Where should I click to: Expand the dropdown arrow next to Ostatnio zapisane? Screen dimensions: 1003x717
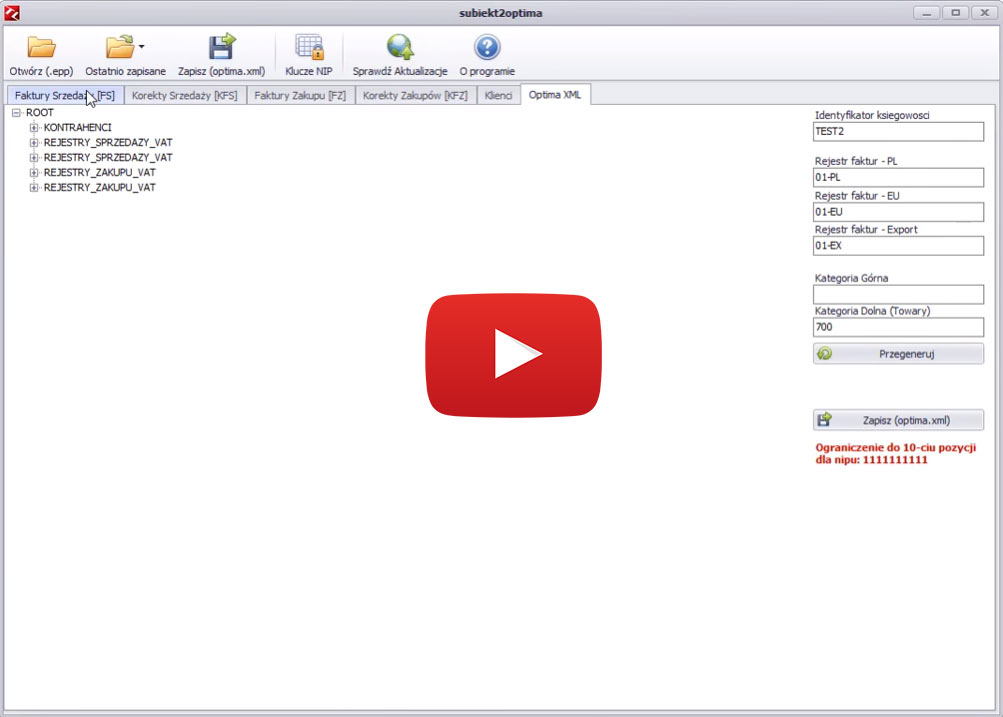(x=142, y=47)
